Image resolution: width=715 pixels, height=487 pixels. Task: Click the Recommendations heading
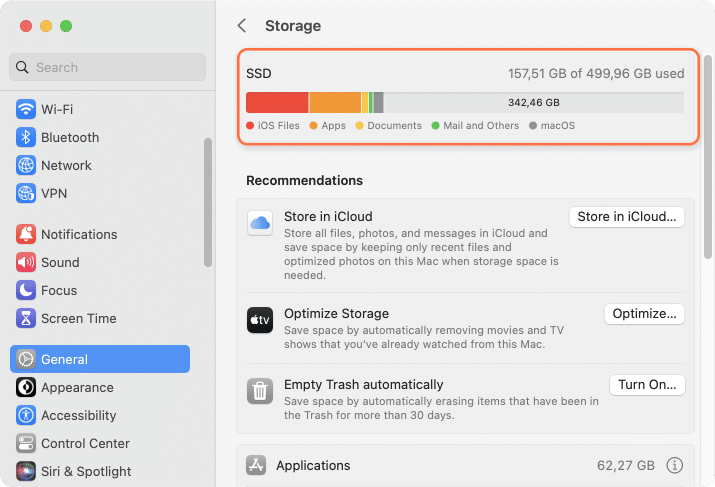point(305,181)
